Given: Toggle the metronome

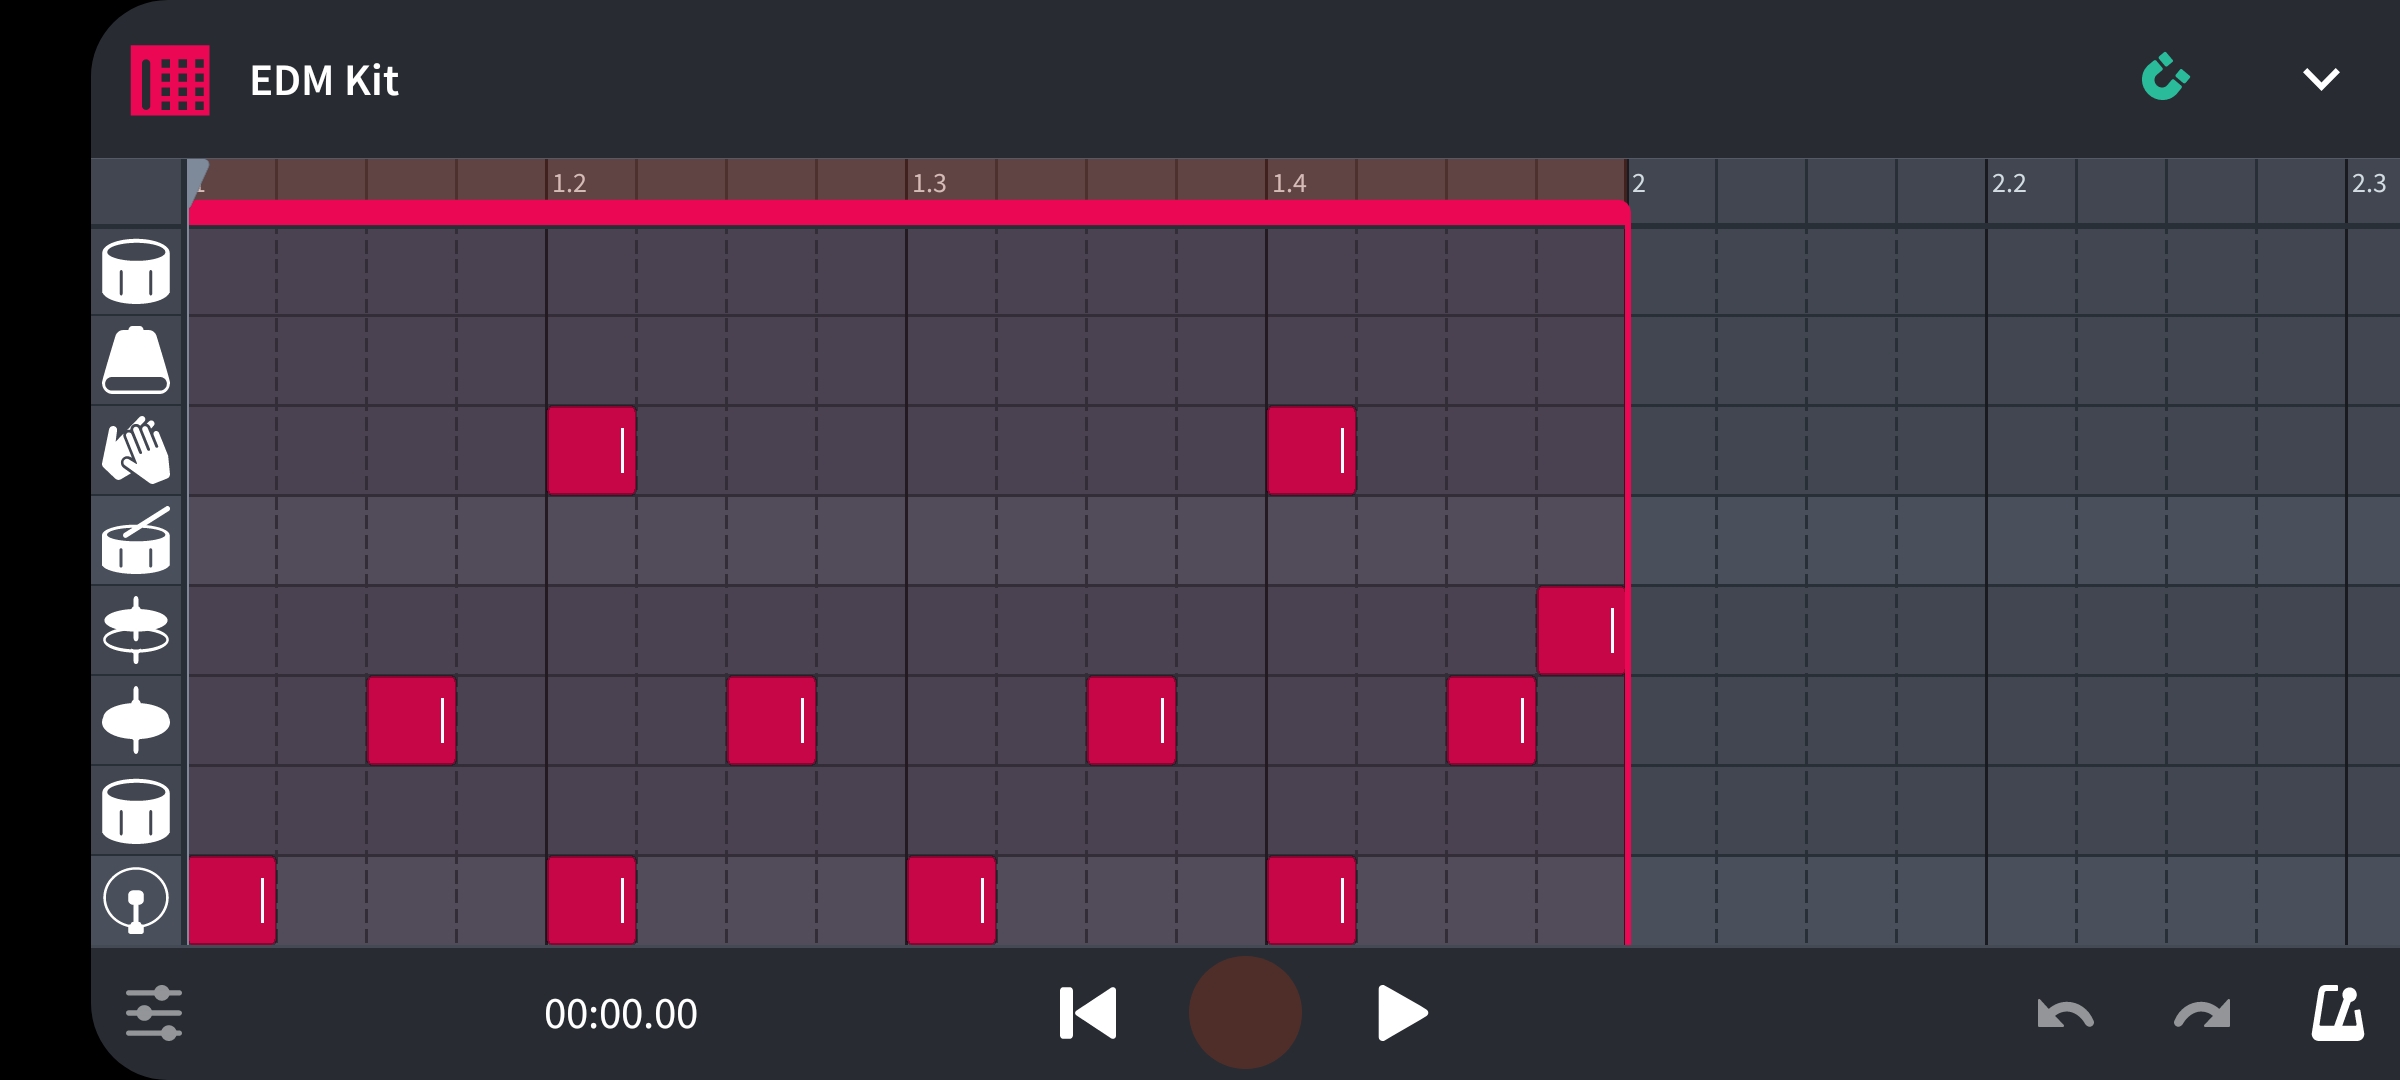Looking at the screenshot, I should pyautogui.click(x=2338, y=1013).
